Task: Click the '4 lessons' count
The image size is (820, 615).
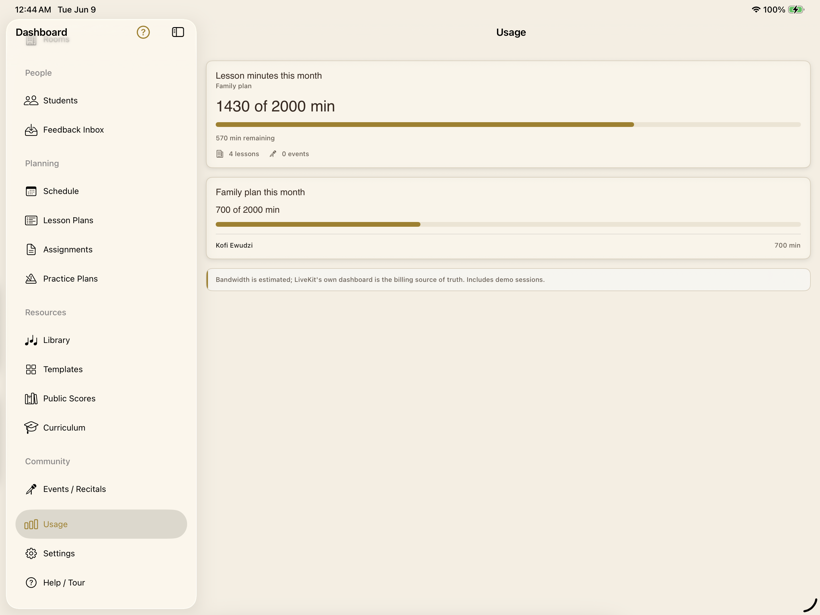Action: click(x=244, y=154)
